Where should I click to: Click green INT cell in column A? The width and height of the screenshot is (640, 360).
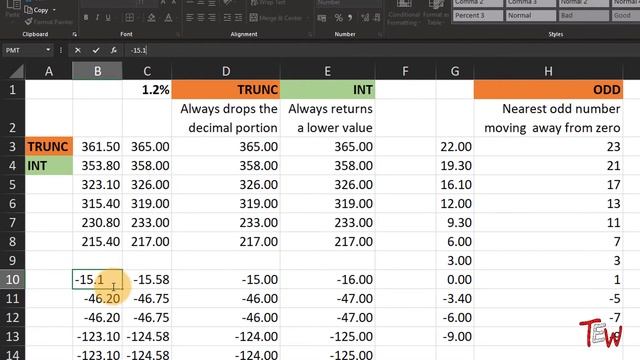(49, 166)
